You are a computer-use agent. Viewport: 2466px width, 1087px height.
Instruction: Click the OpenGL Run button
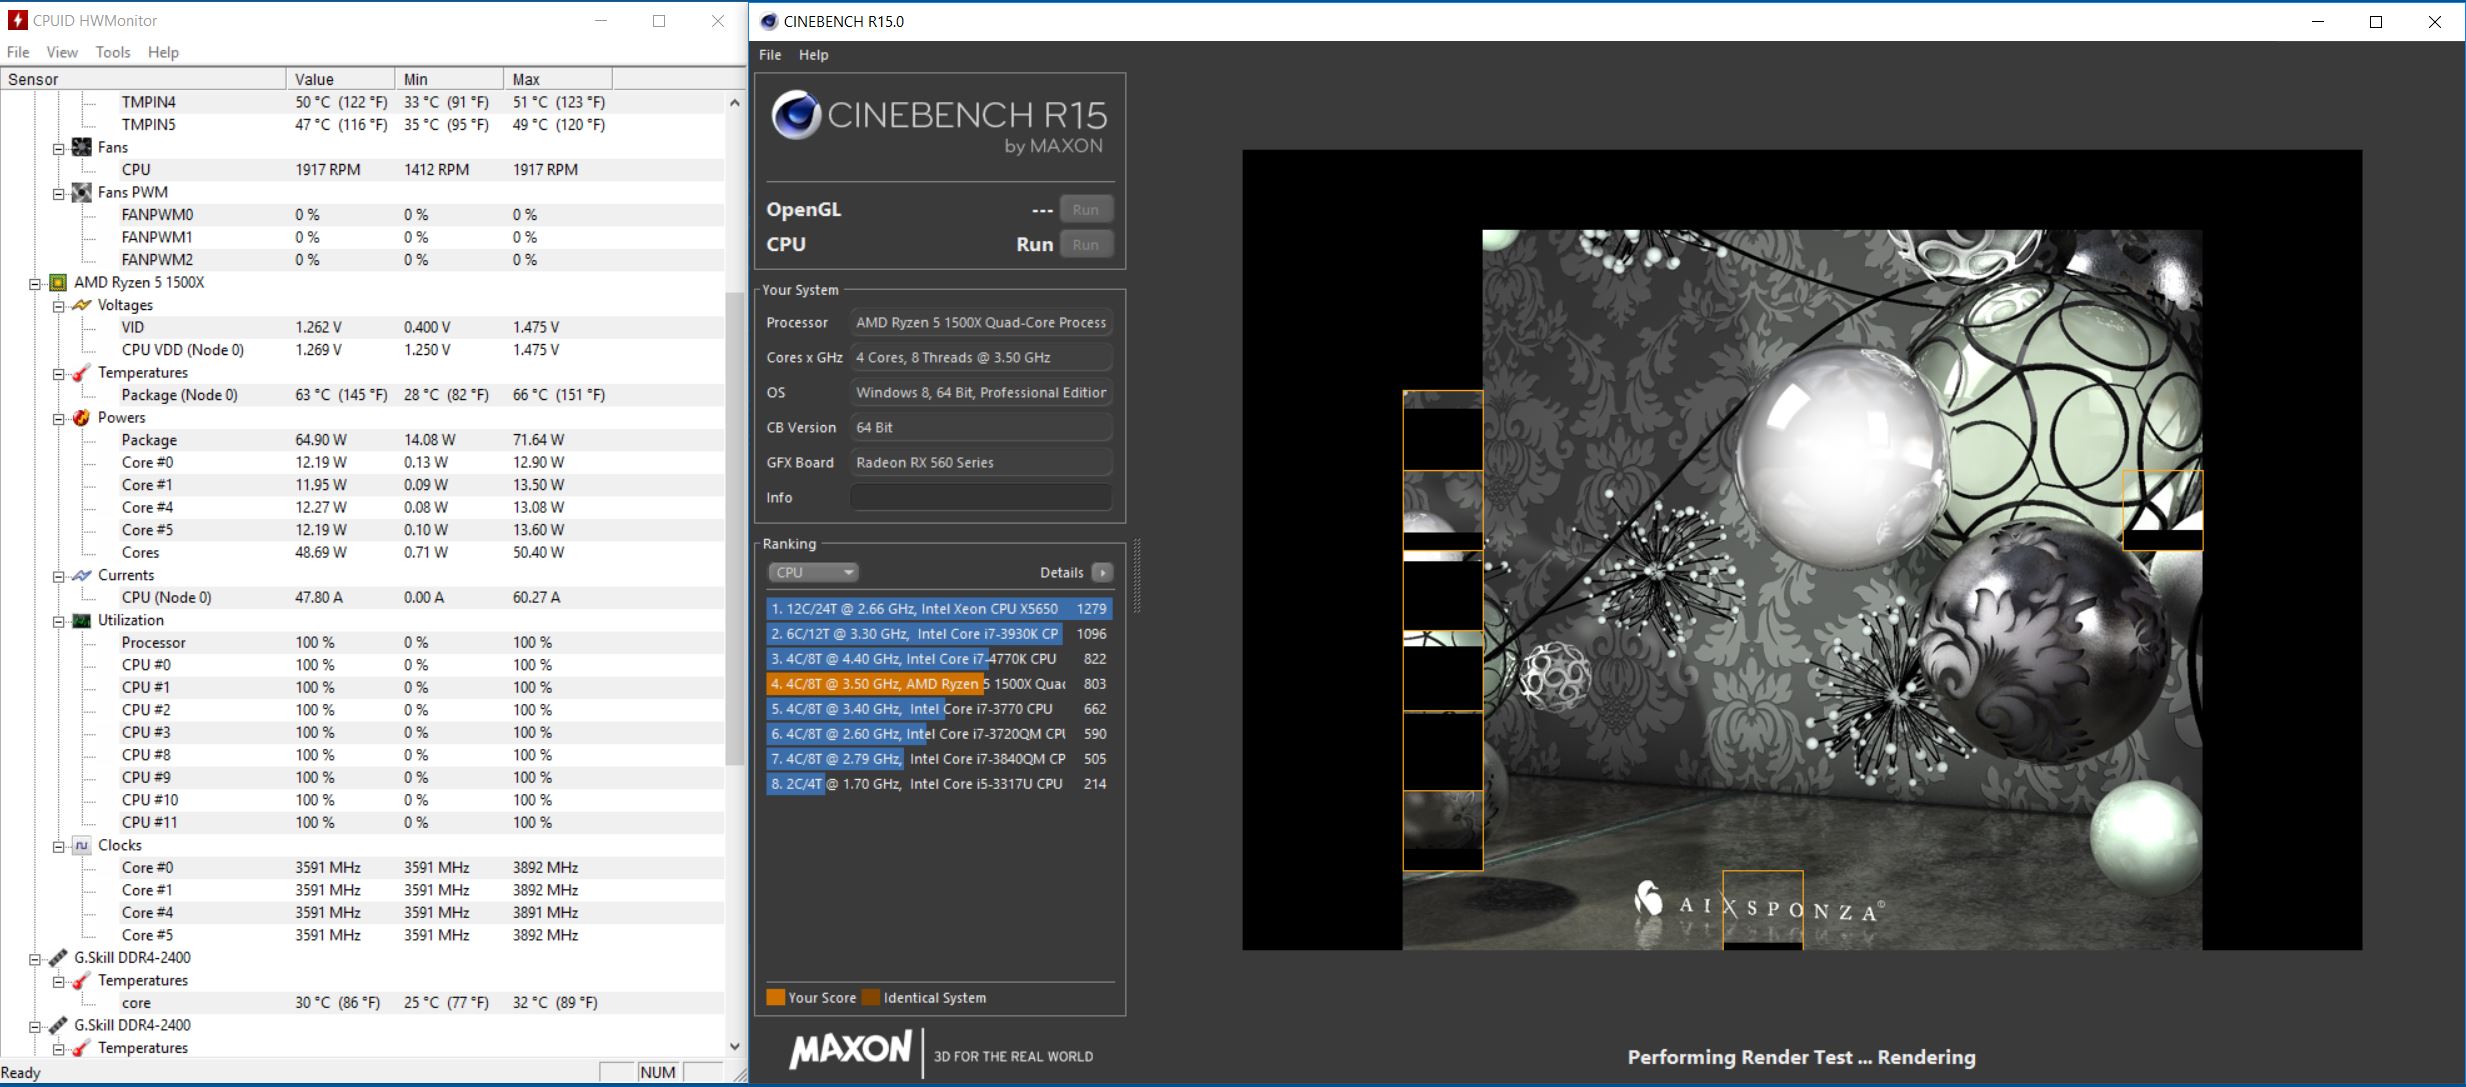click(1085, 210)
